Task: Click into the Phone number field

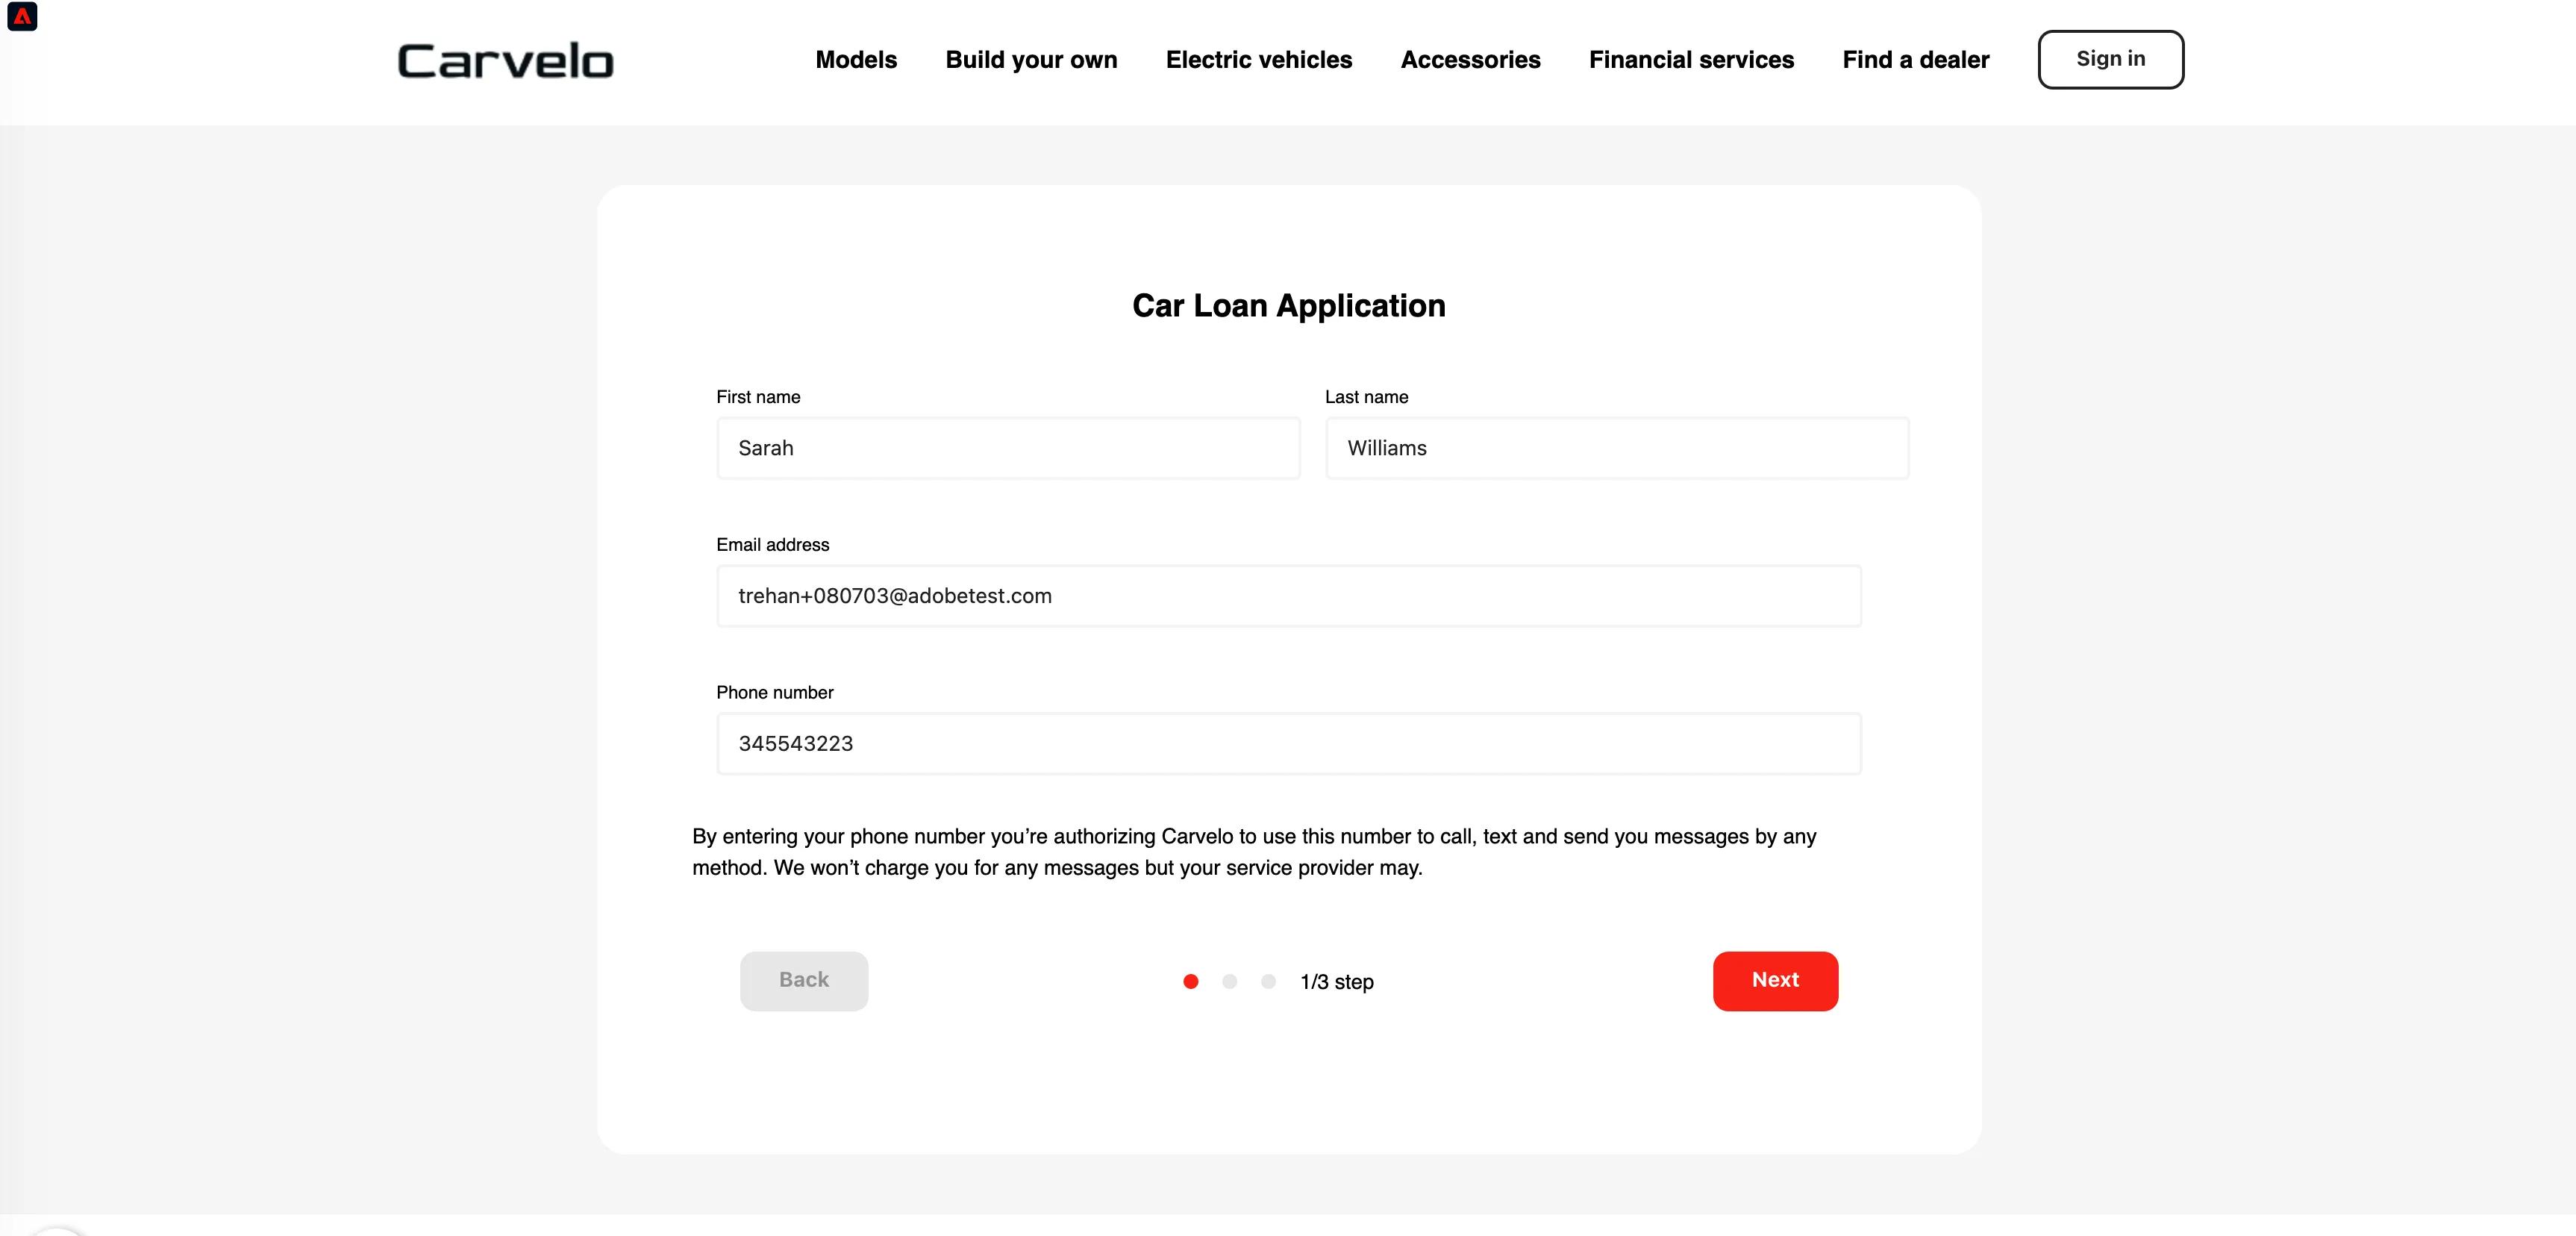Action: 1288,744
